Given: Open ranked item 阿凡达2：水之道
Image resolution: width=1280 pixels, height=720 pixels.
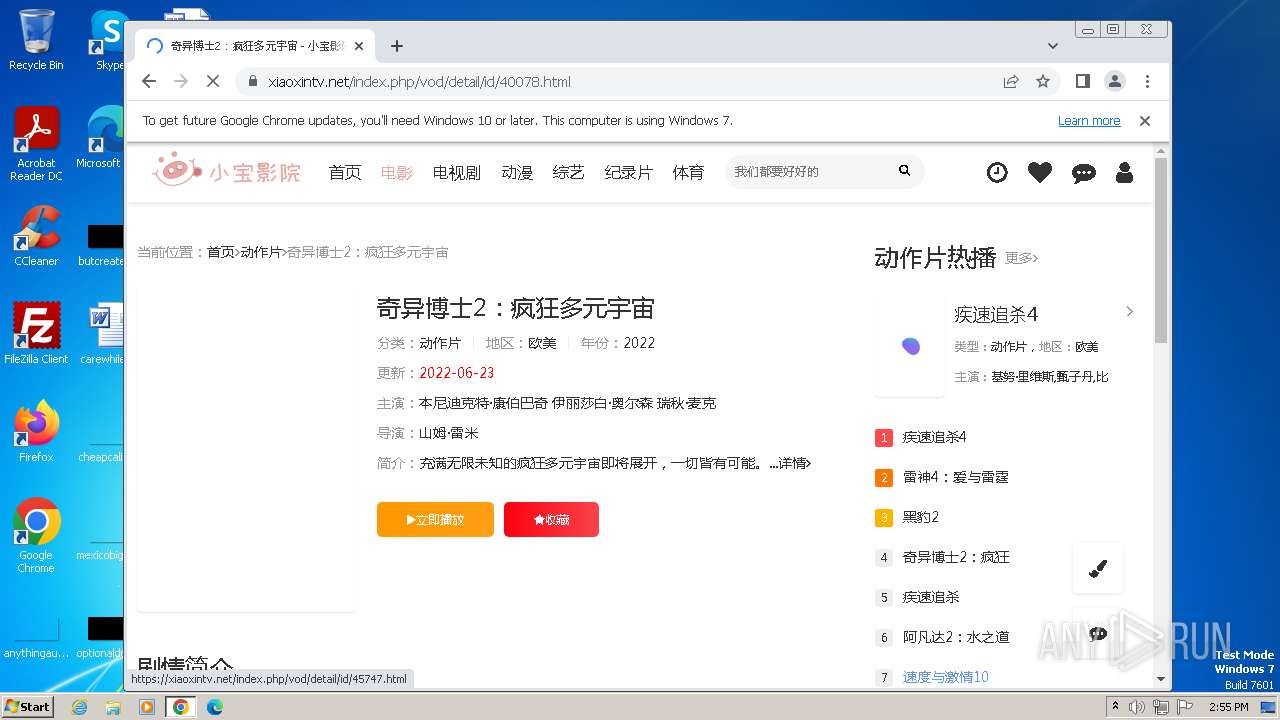Looking at the screenshot, I should tap(955, 637).
